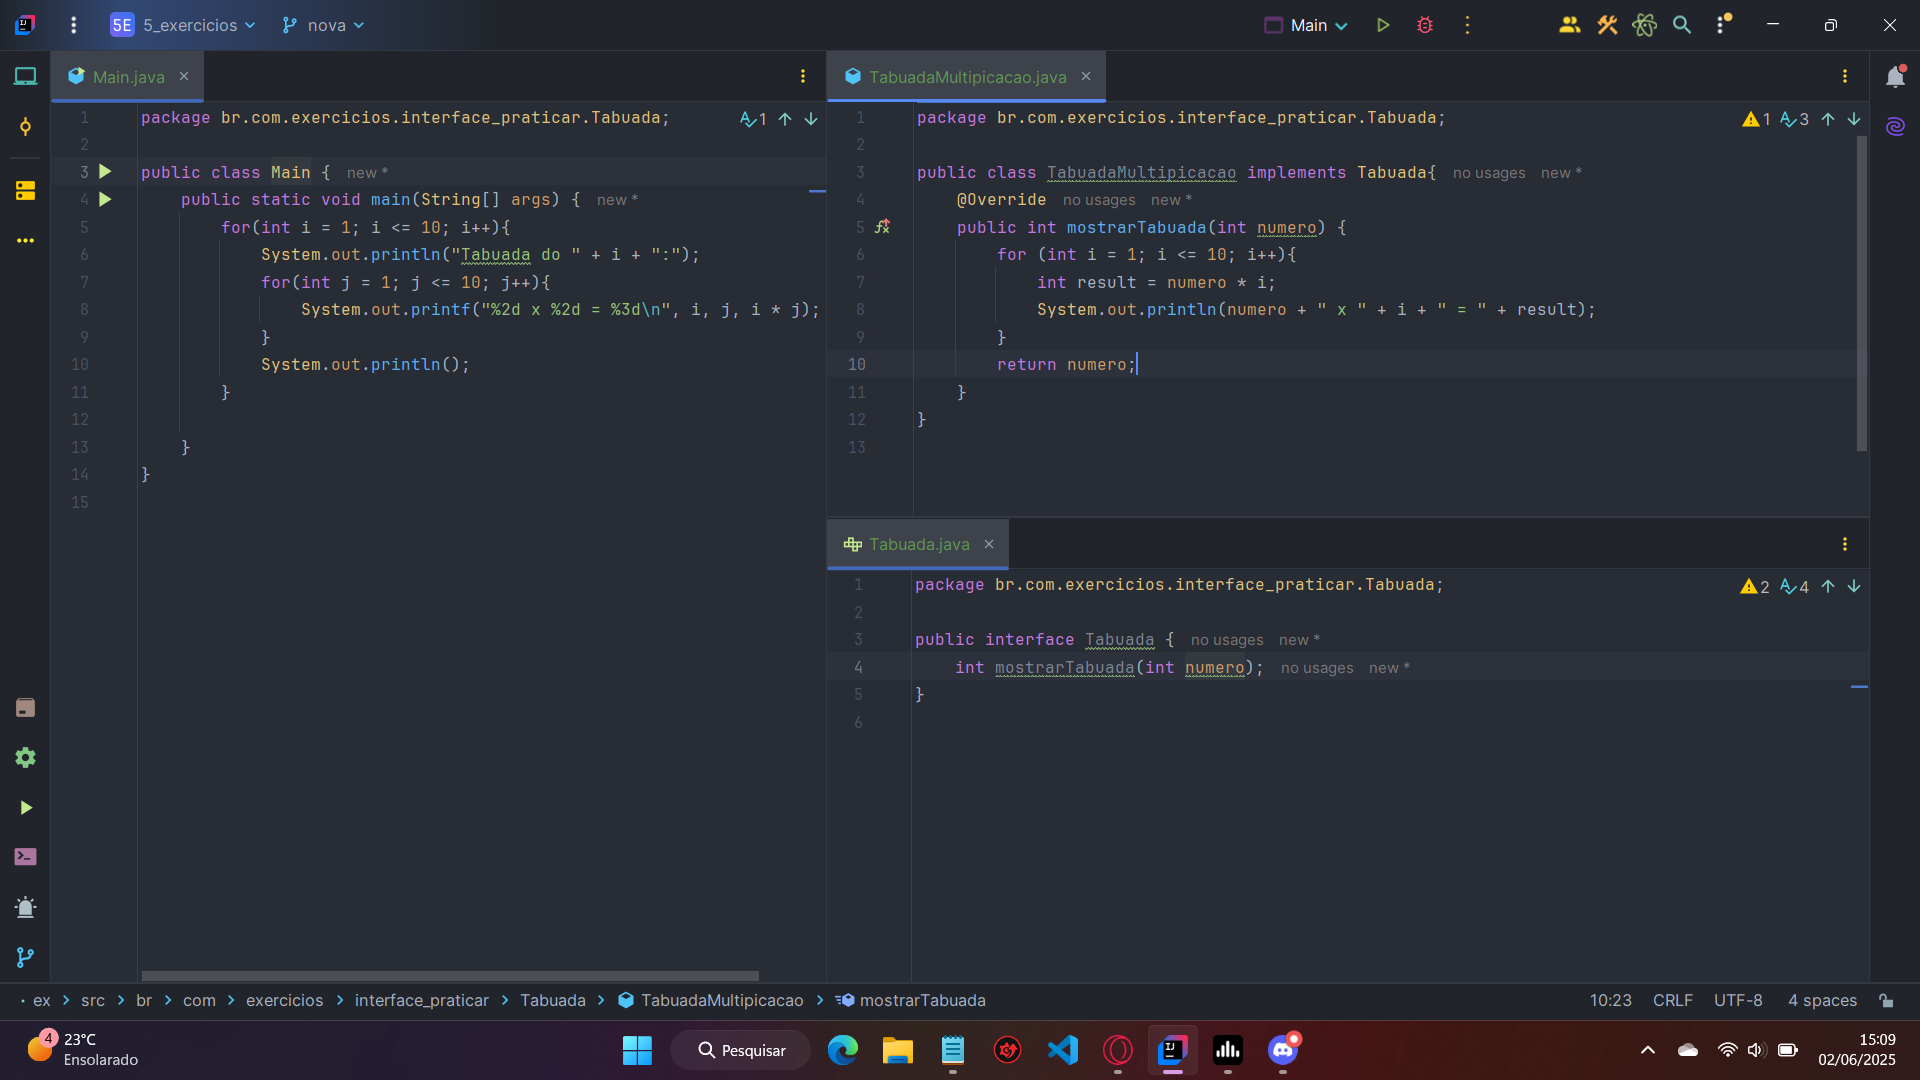1920x1080 pixels.
Task: Click run gutter icon beside main method
Action: click(105, 200)
